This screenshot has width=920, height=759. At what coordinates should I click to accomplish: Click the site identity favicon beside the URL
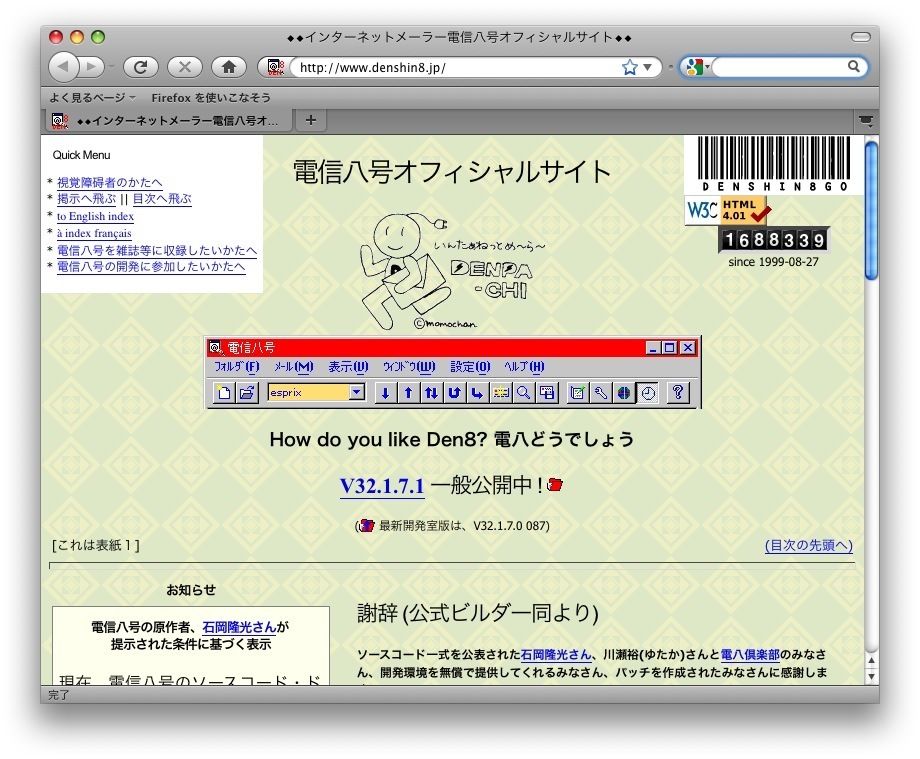[x=275, y=67]
